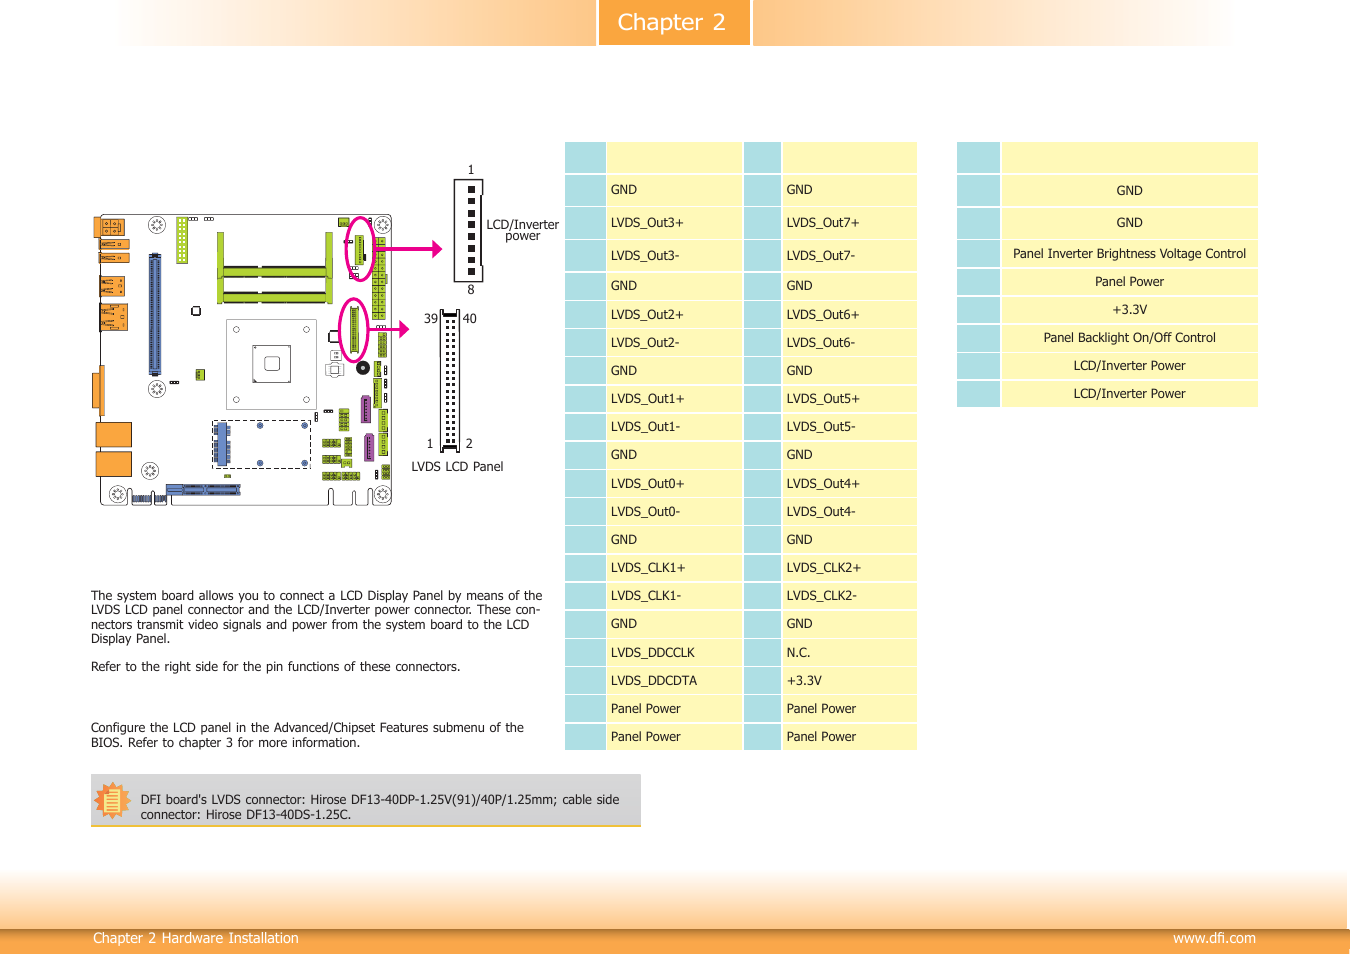
Task: Click the LVDS_Out1+ cell
Action: pos(674,399)
